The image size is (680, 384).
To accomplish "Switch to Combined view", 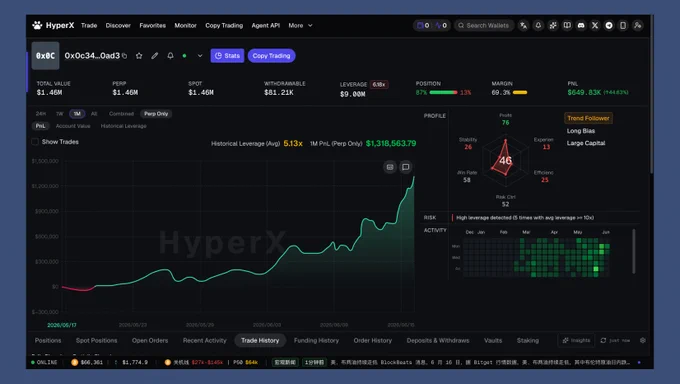I will [x=121, y=114].
